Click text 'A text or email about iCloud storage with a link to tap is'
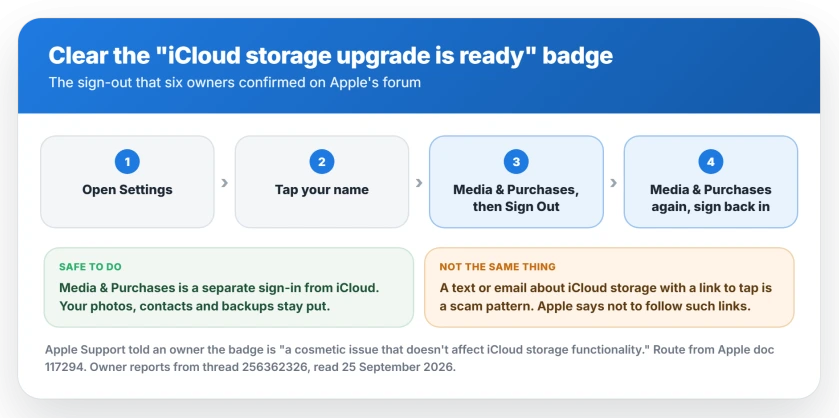839x418 pixels. [606, 288]
